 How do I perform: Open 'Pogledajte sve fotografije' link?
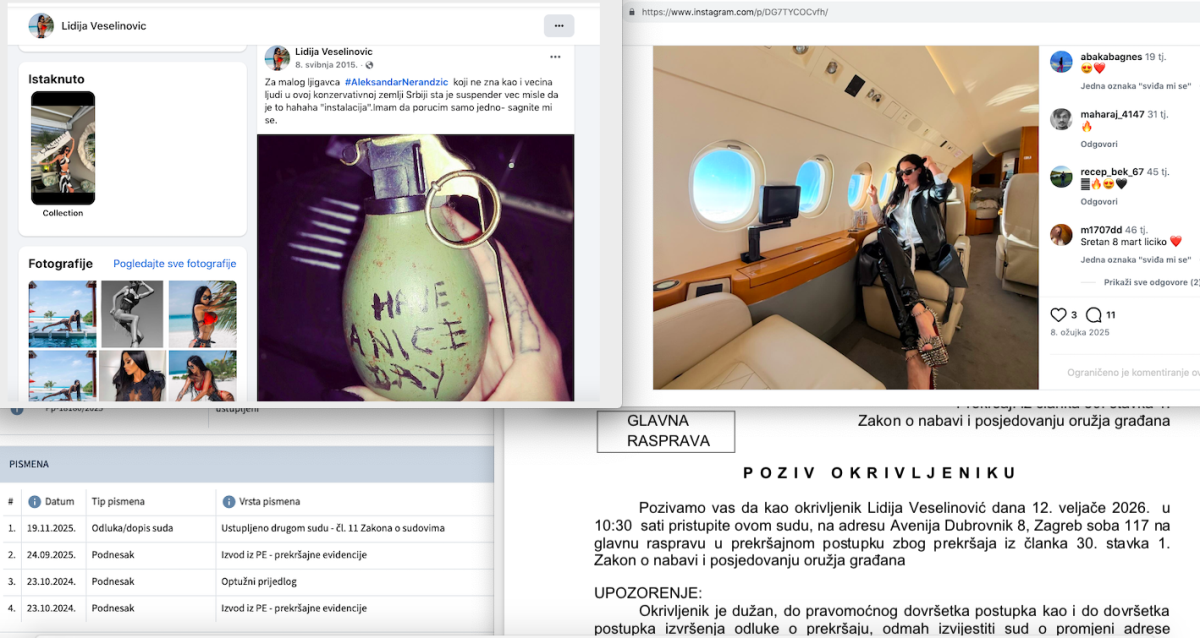point(174,264)
